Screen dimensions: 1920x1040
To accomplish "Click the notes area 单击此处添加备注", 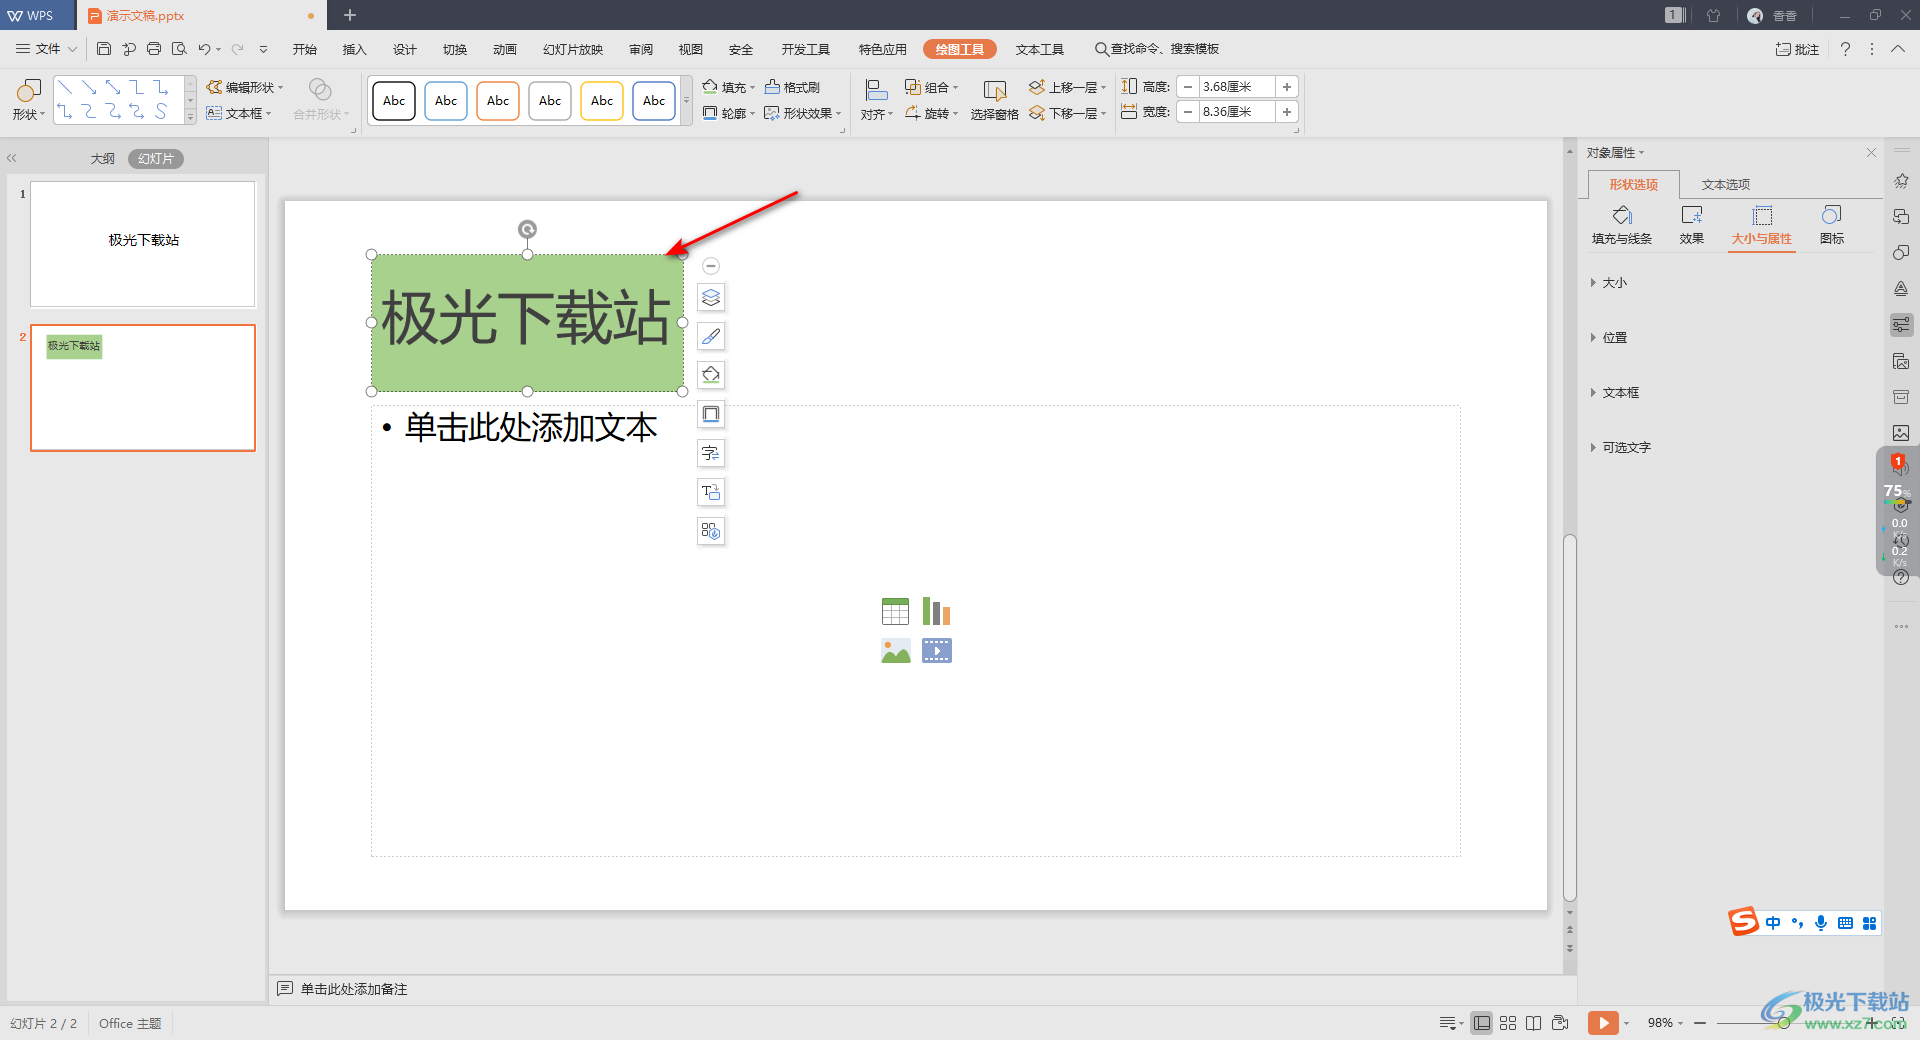I will tap(354, 989).
